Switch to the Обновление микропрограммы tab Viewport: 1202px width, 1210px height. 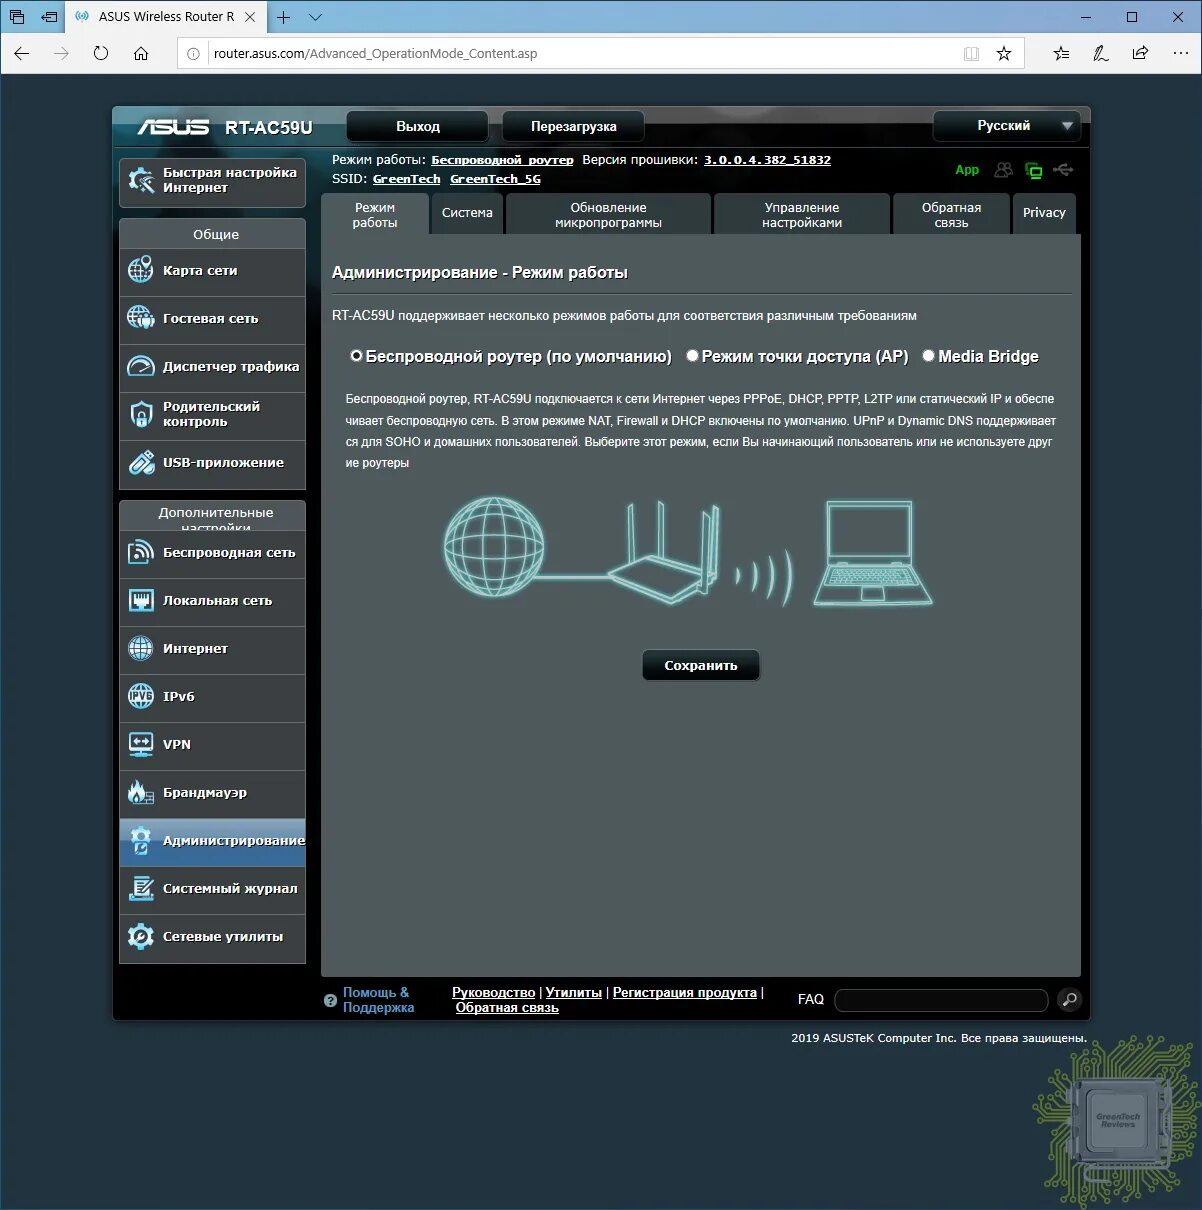[x=608, y=214]
